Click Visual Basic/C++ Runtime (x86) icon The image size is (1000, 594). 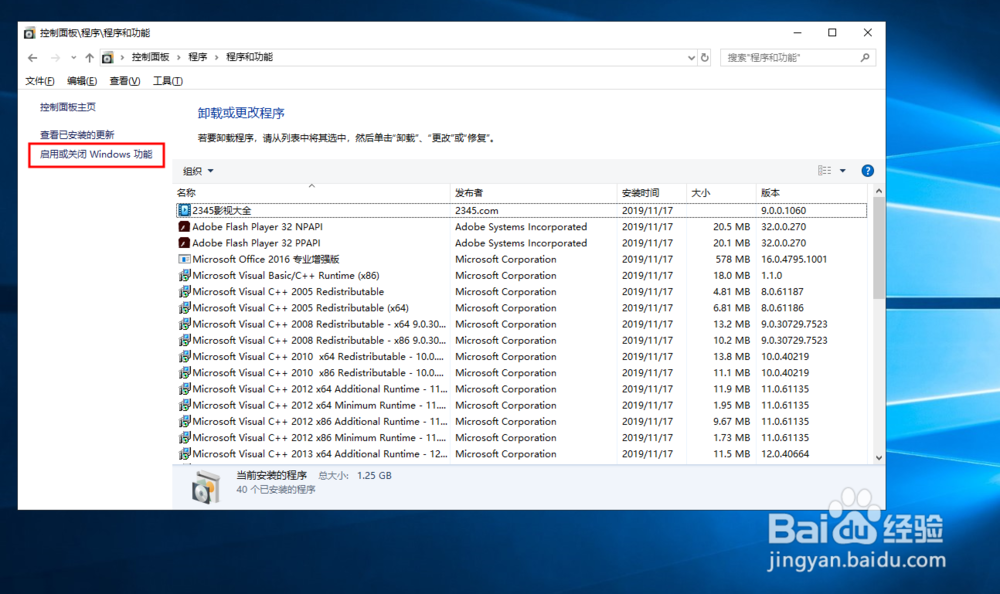click(184, 275)
